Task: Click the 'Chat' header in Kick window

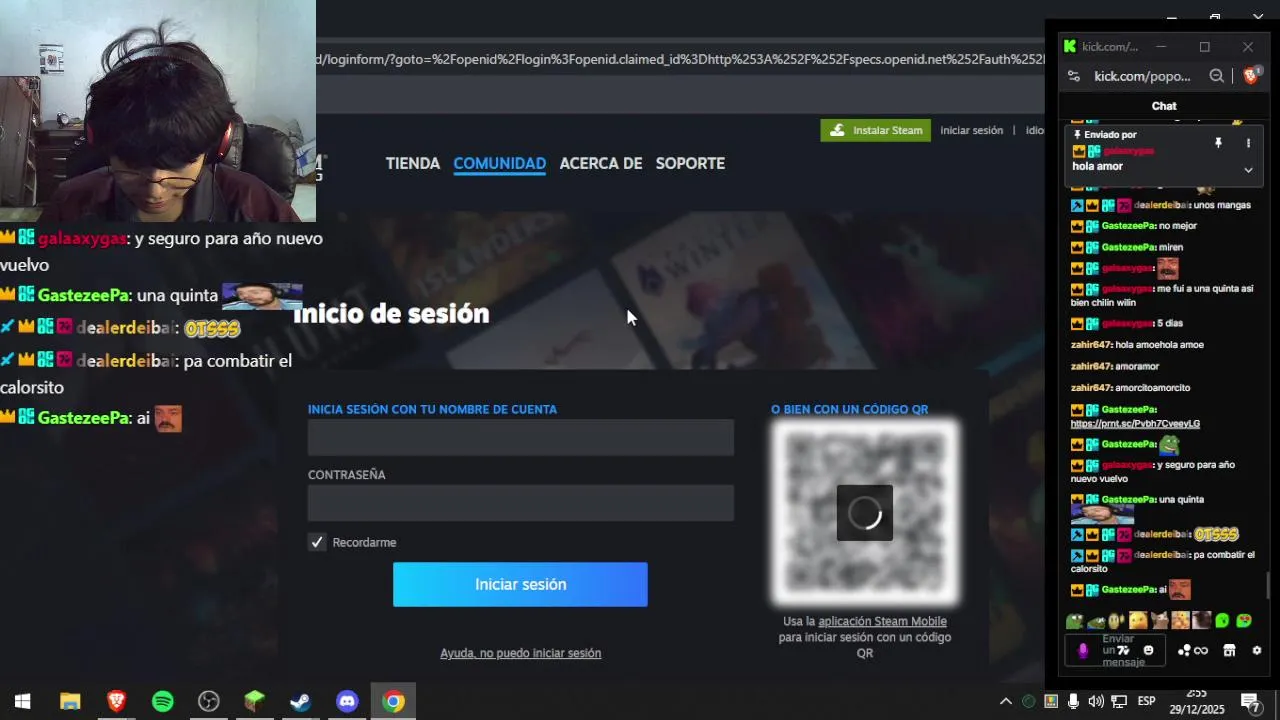Action: point(1163,106)
